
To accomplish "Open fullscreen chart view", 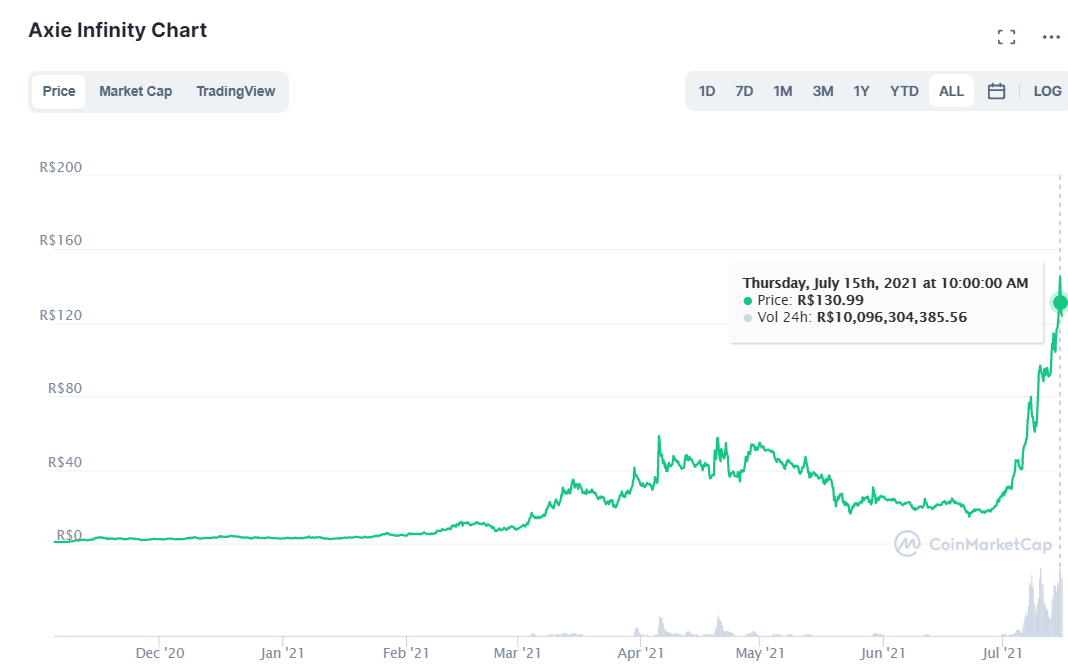I will coord(1006,37).
